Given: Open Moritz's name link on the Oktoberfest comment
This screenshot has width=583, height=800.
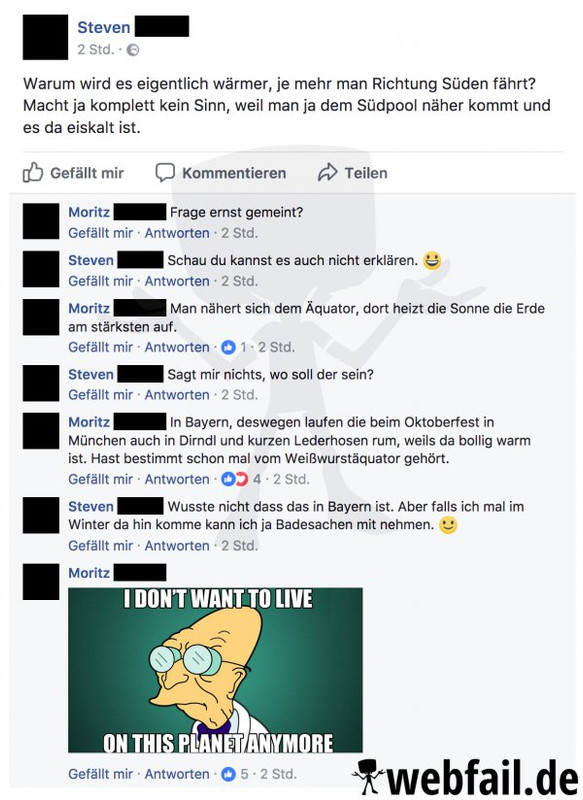Looking at the screenshot, I should (89, 422).
